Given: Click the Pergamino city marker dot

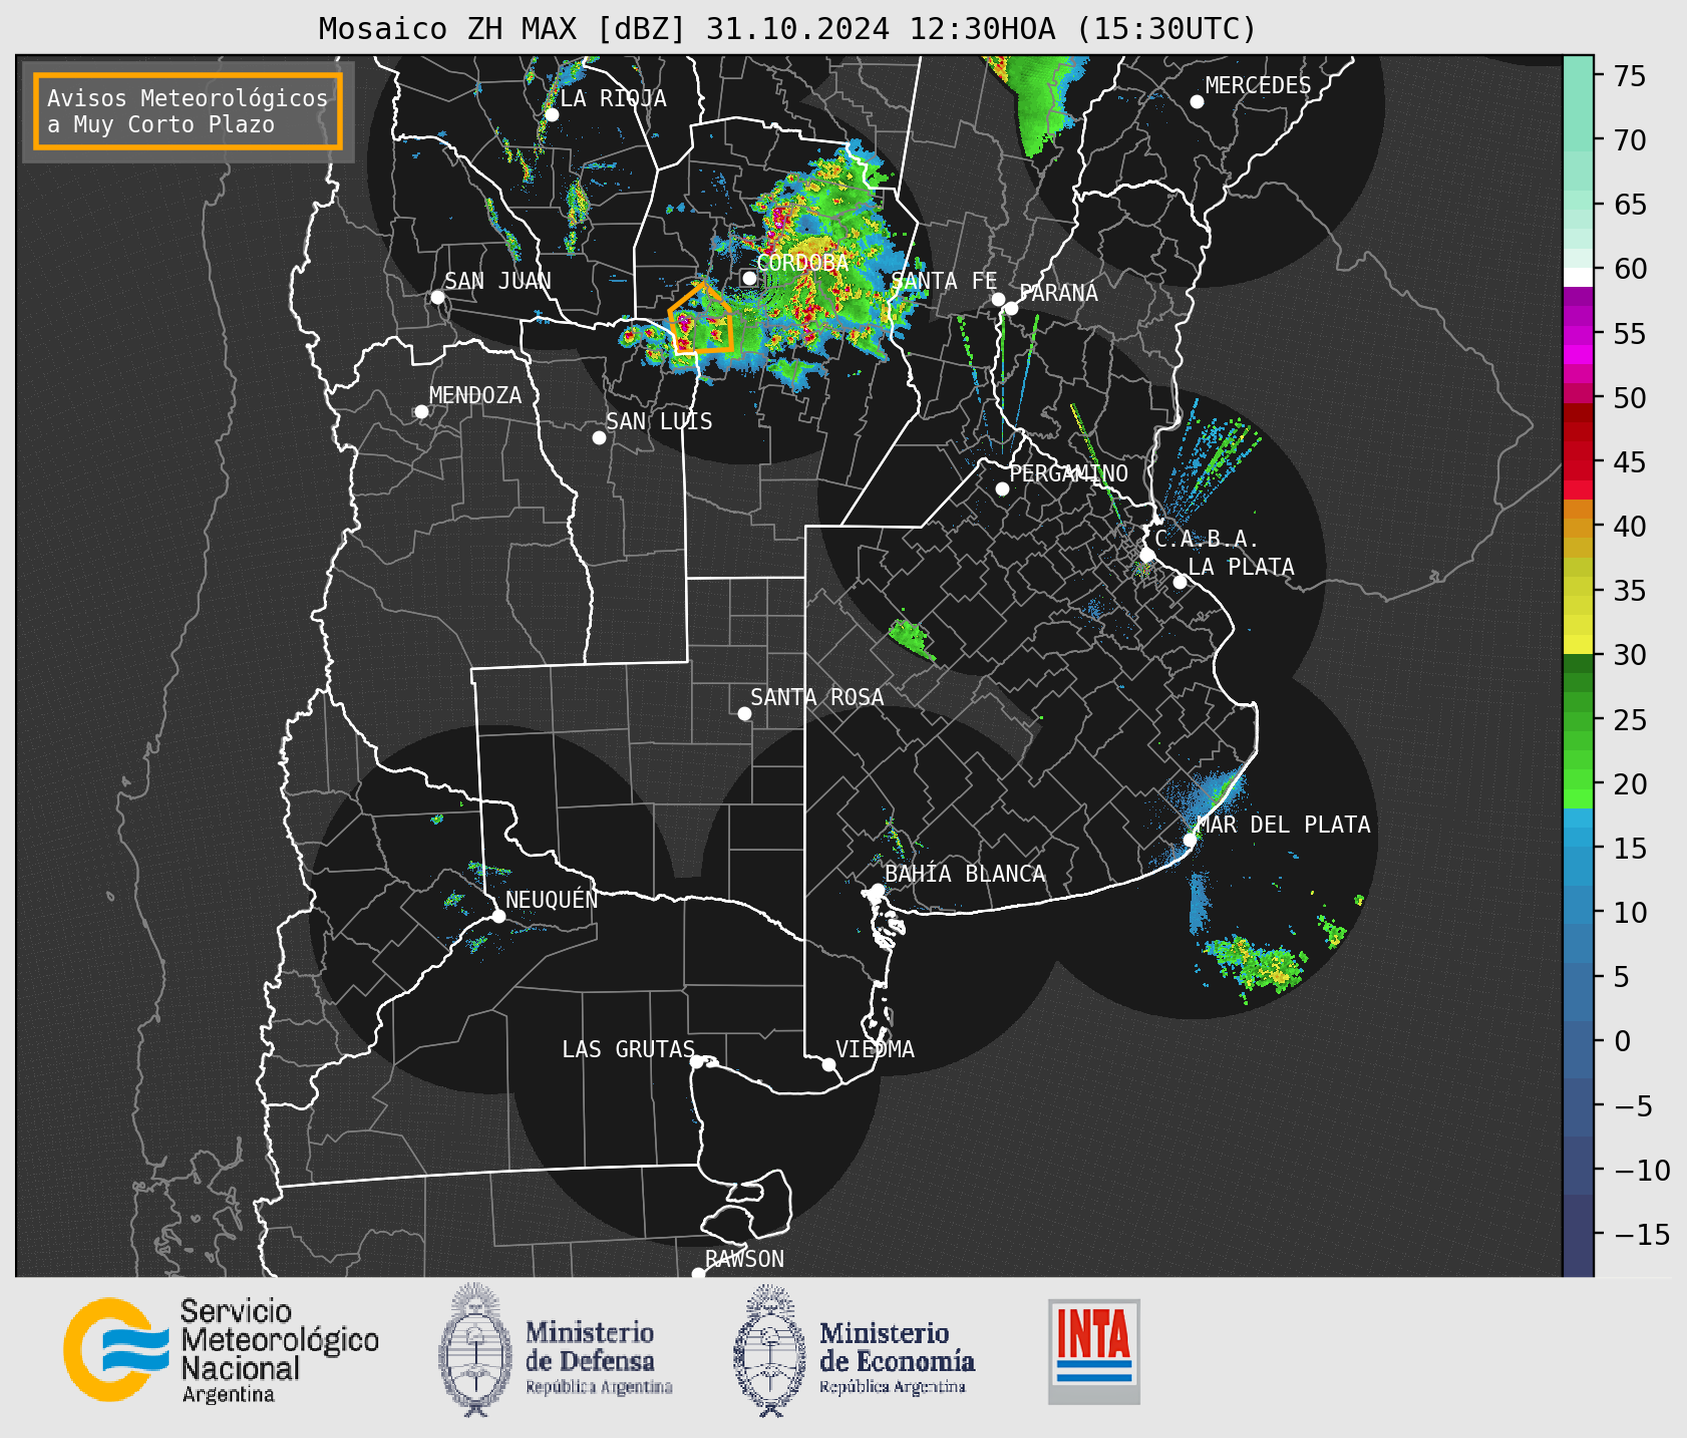Looking at the screenshot, I should click(x=1002, y=489).
